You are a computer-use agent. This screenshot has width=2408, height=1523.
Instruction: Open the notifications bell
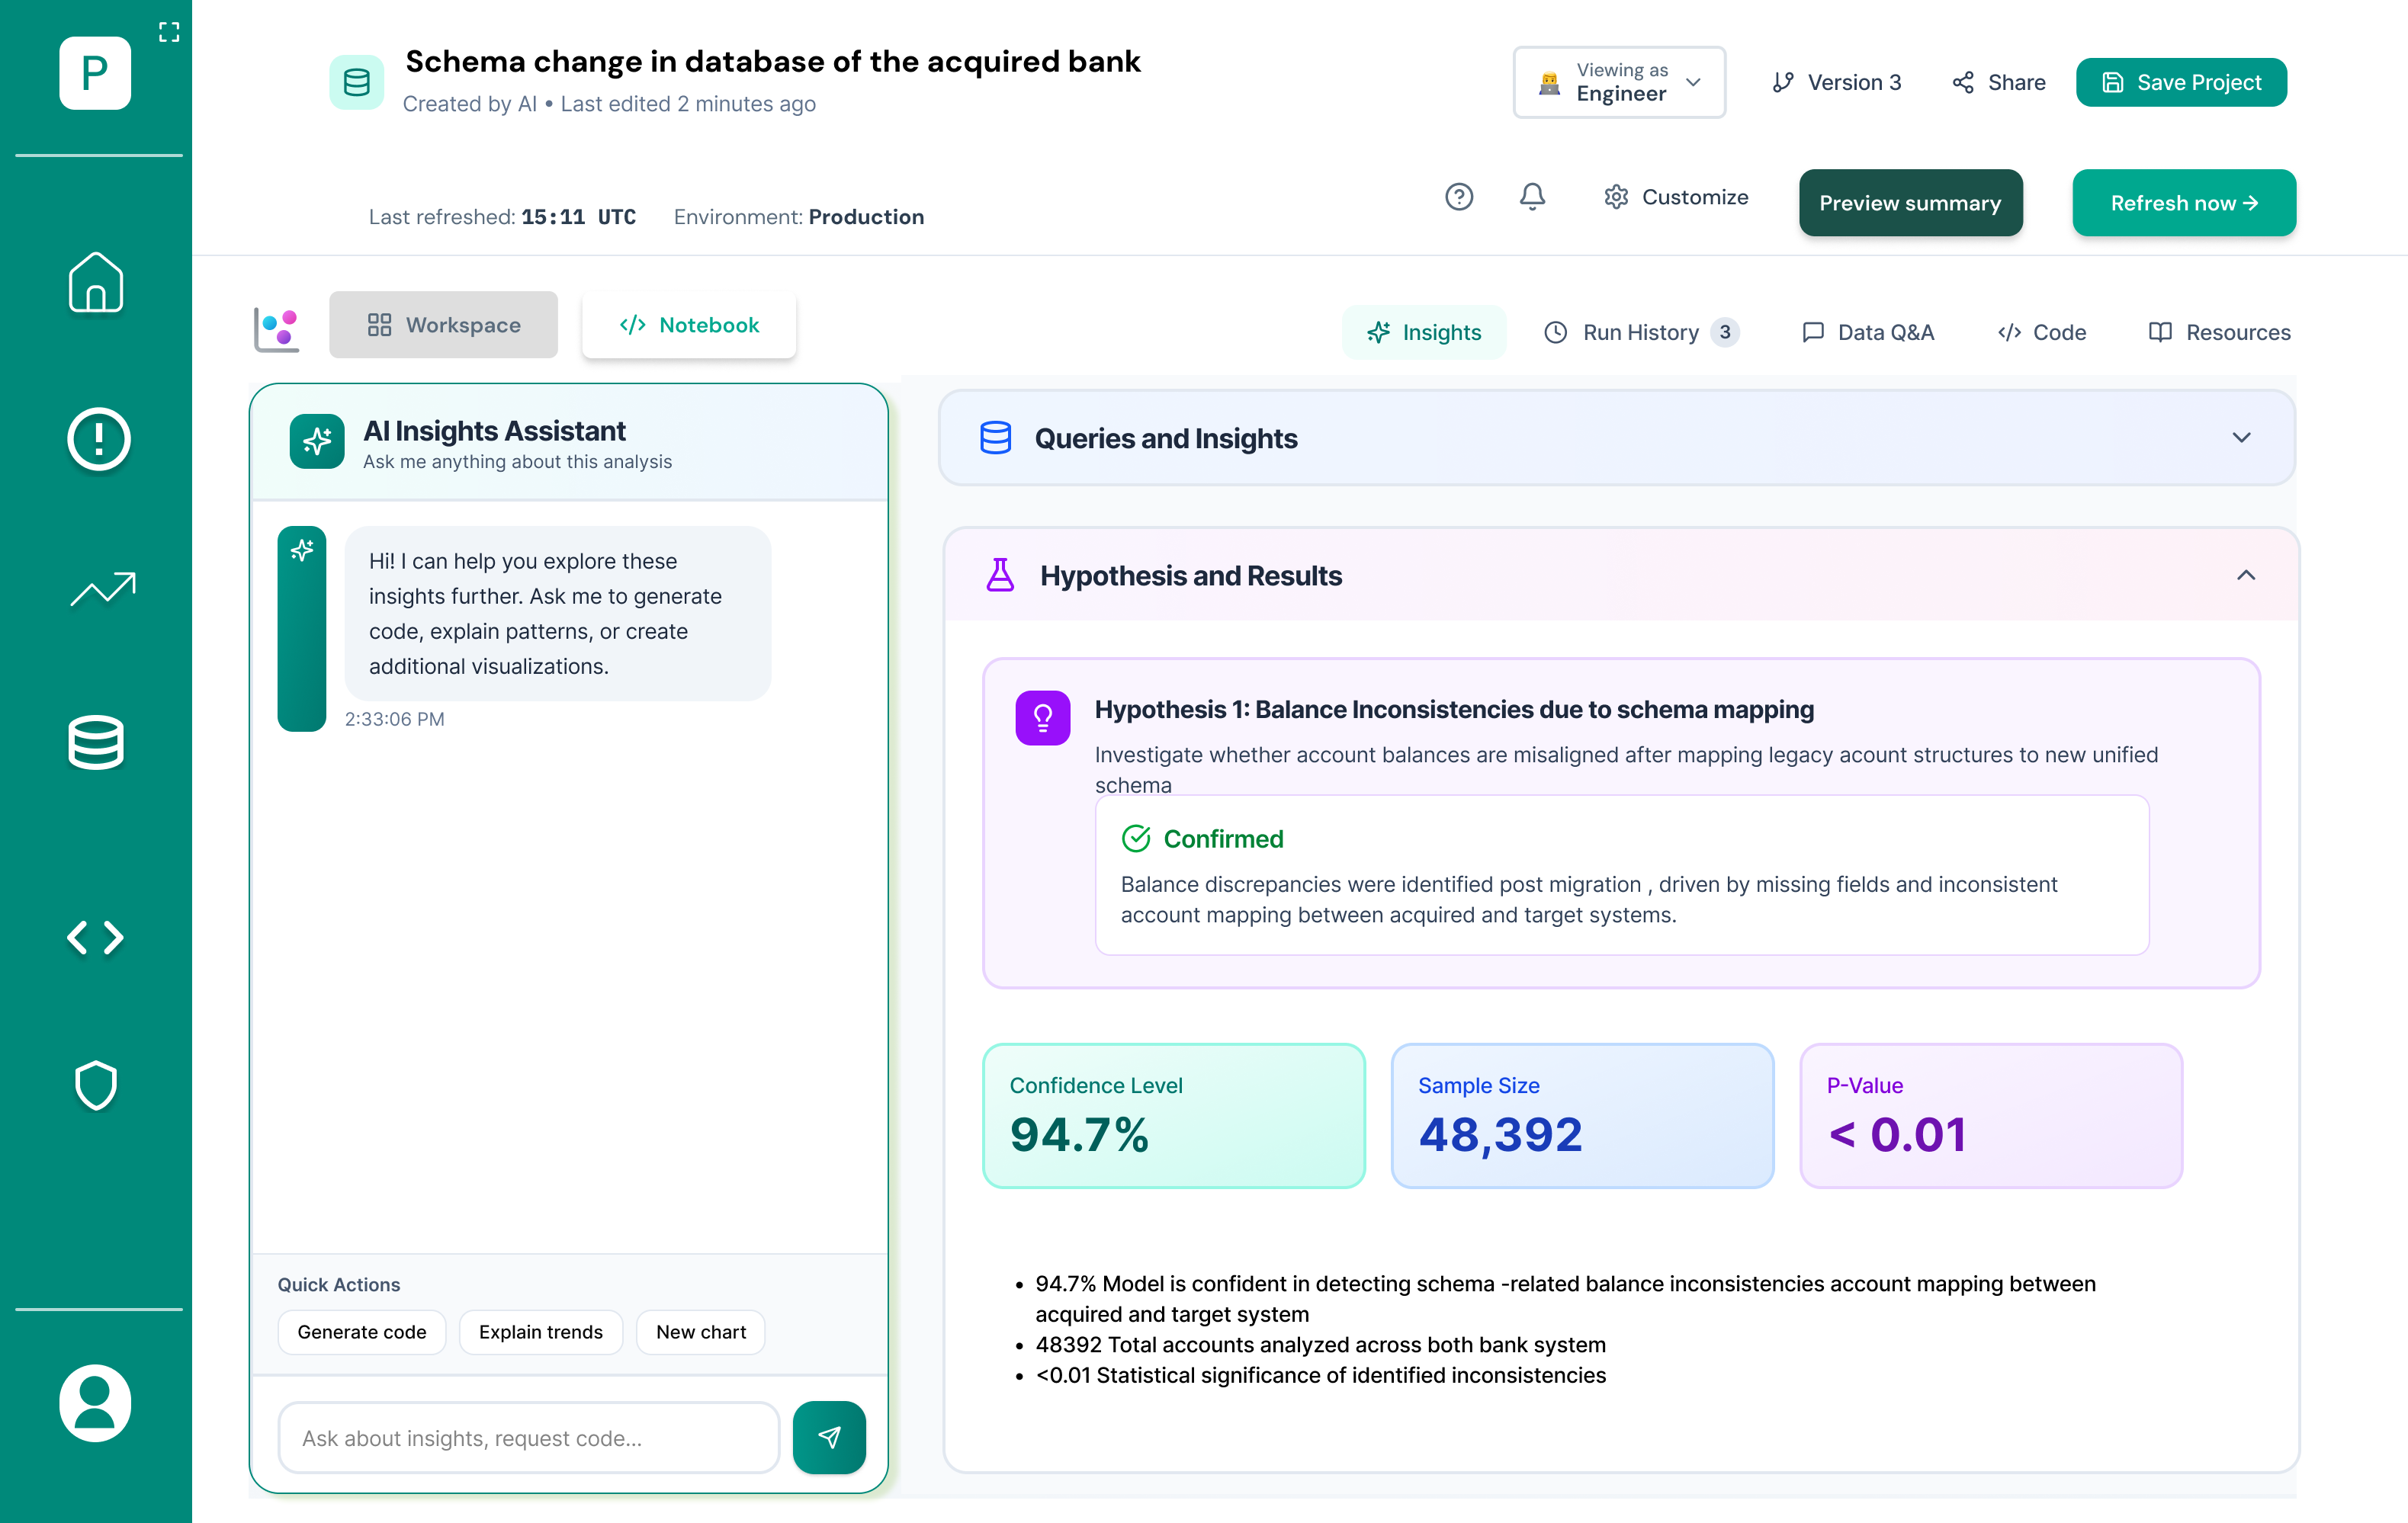coord(1532,197)
